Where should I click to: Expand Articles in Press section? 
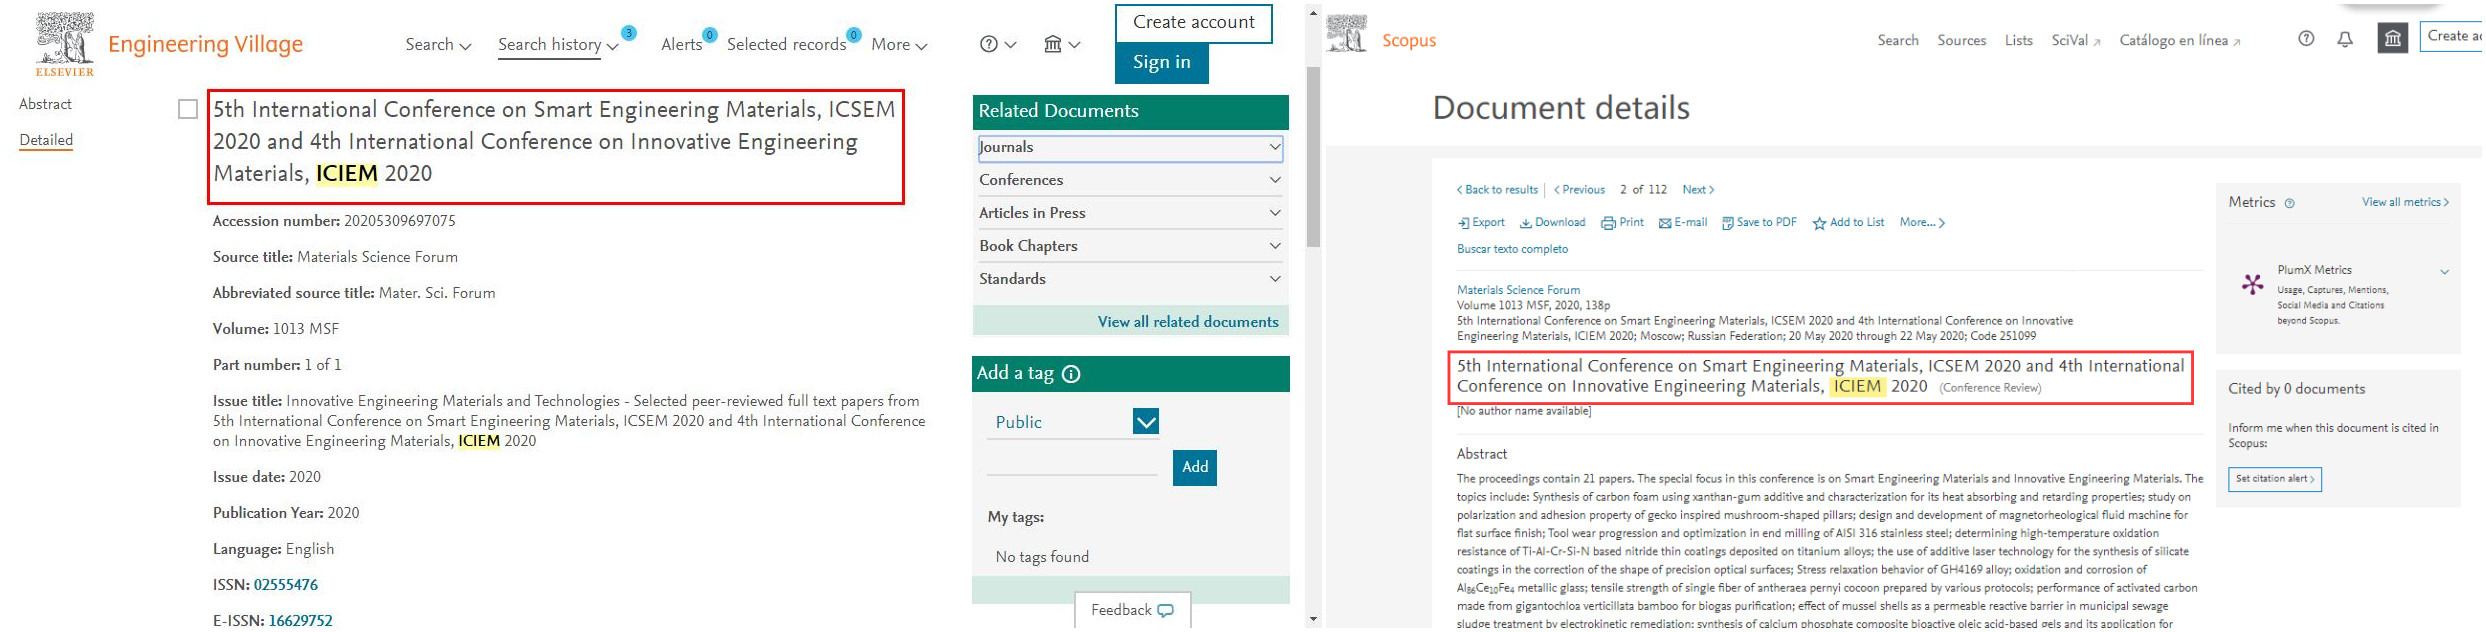(1130, 213)
